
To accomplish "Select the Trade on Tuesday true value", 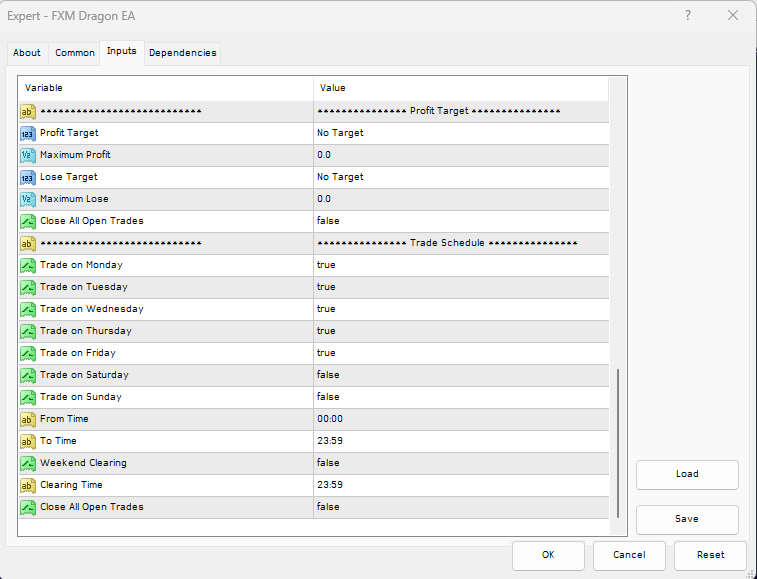I will pos(326,287).
